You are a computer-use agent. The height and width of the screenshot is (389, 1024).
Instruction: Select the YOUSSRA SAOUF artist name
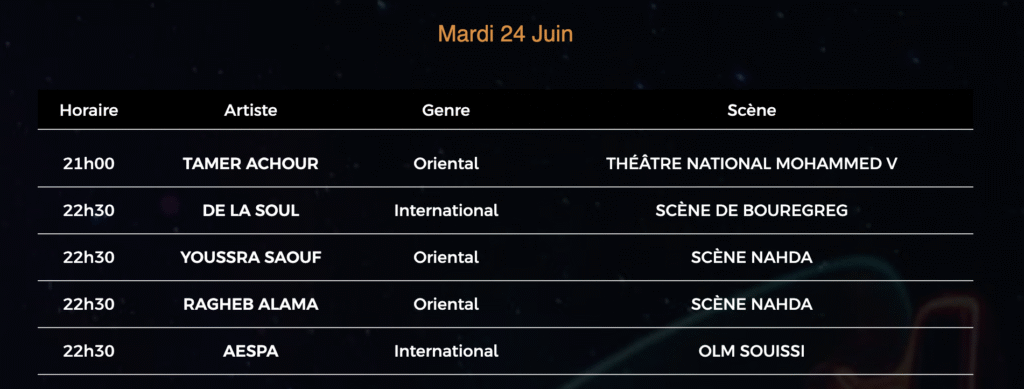251,258
